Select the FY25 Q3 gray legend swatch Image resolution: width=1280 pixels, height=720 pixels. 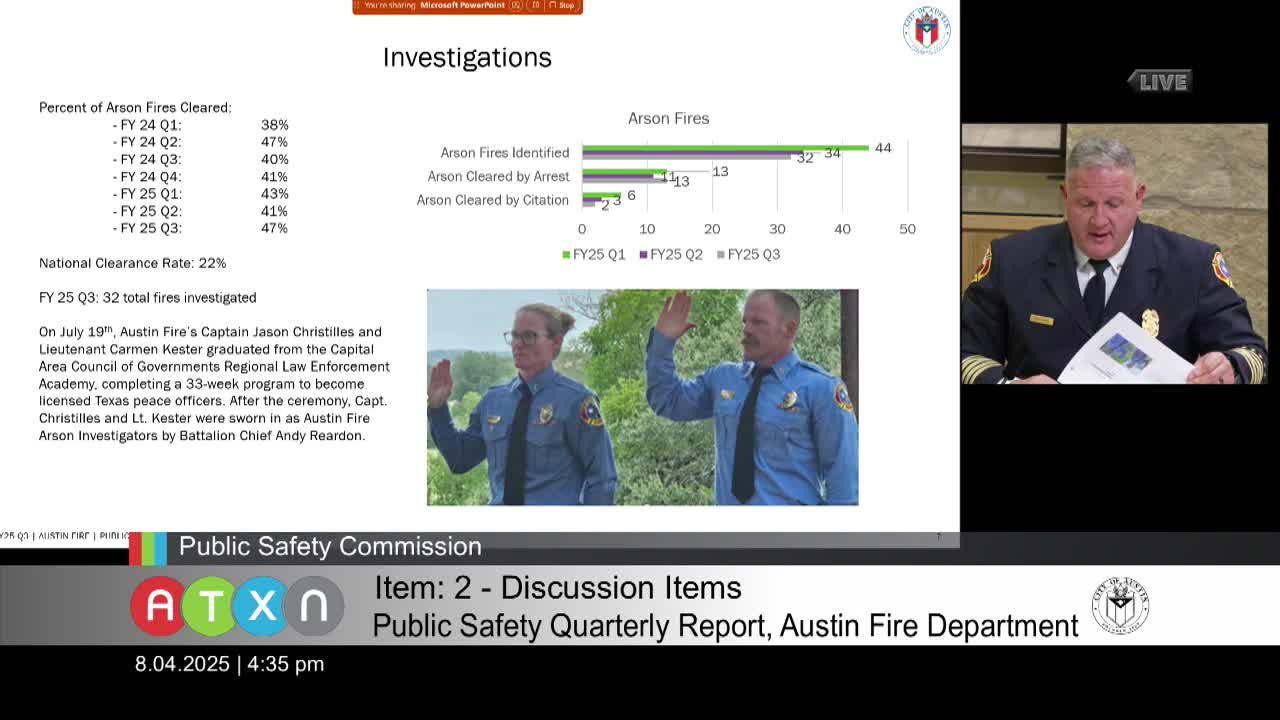point(721,255)
